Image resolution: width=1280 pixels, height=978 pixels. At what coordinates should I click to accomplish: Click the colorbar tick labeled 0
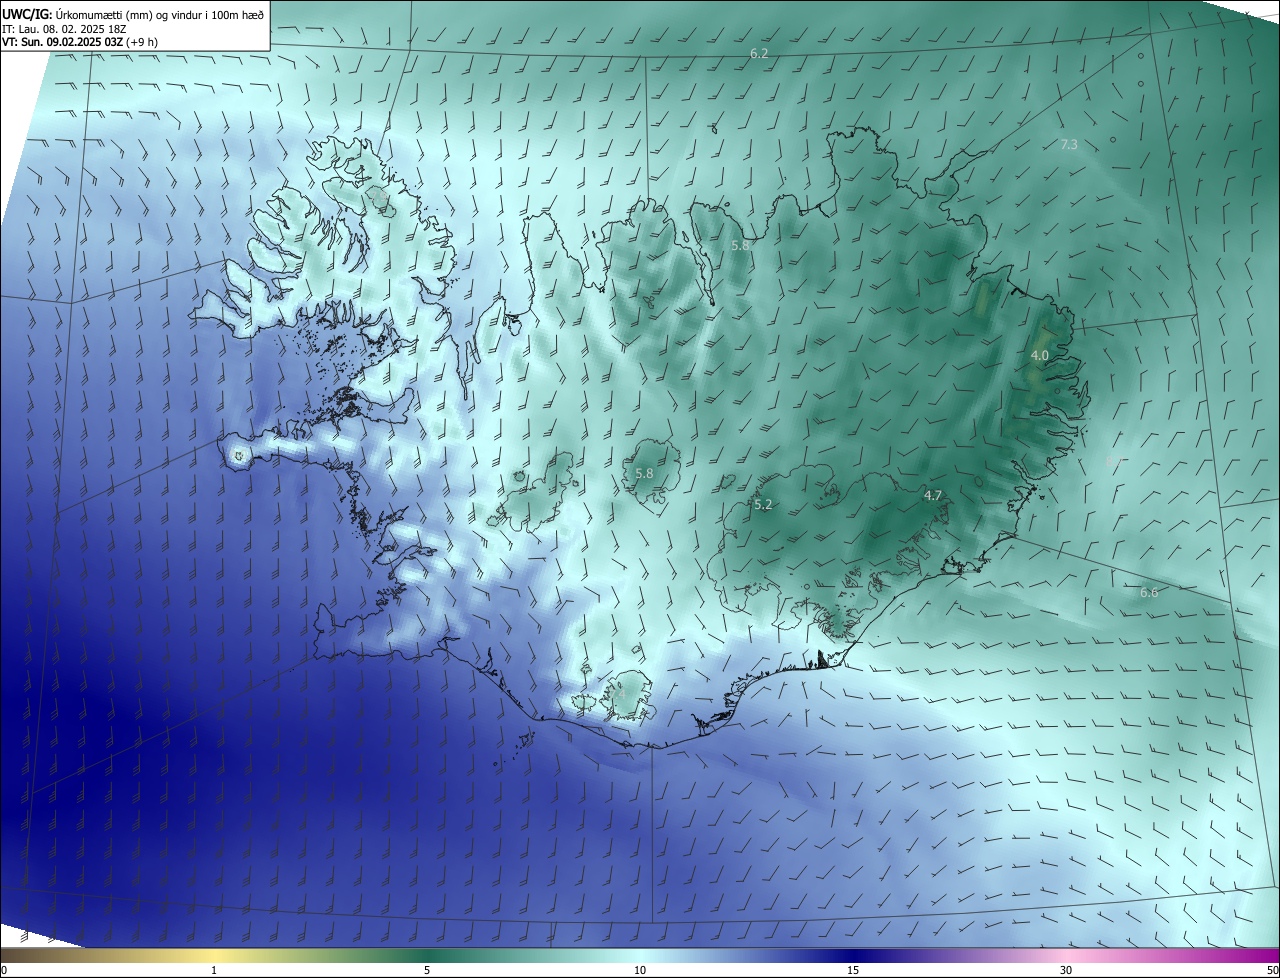tap(4, 970)
